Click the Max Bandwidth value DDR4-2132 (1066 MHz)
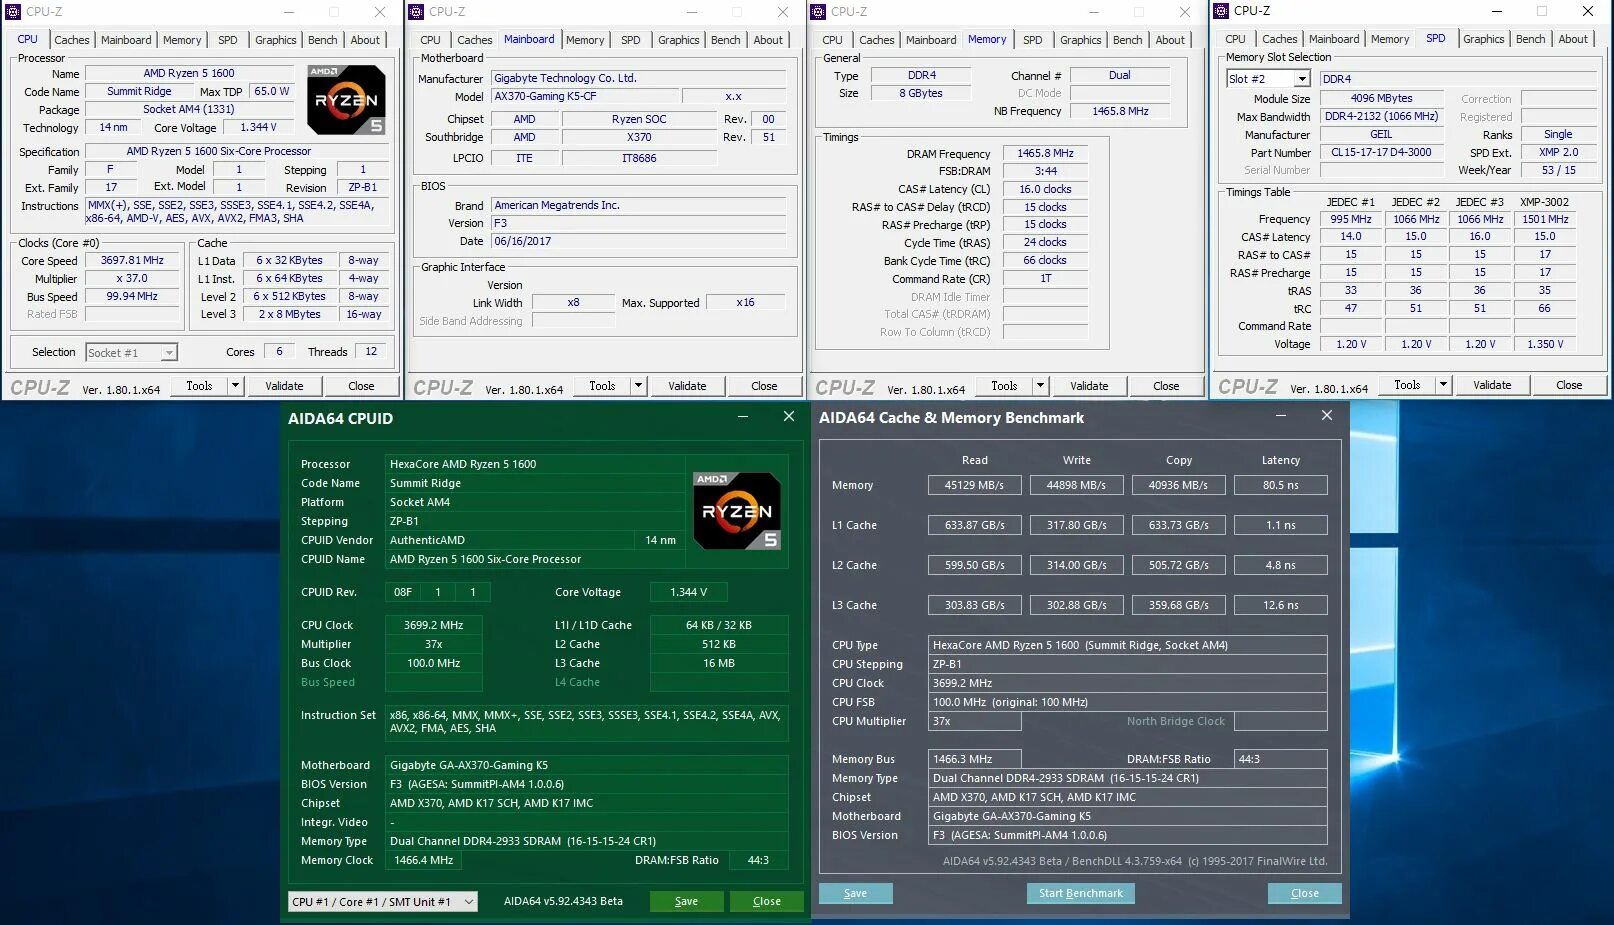 point(1381,117)
